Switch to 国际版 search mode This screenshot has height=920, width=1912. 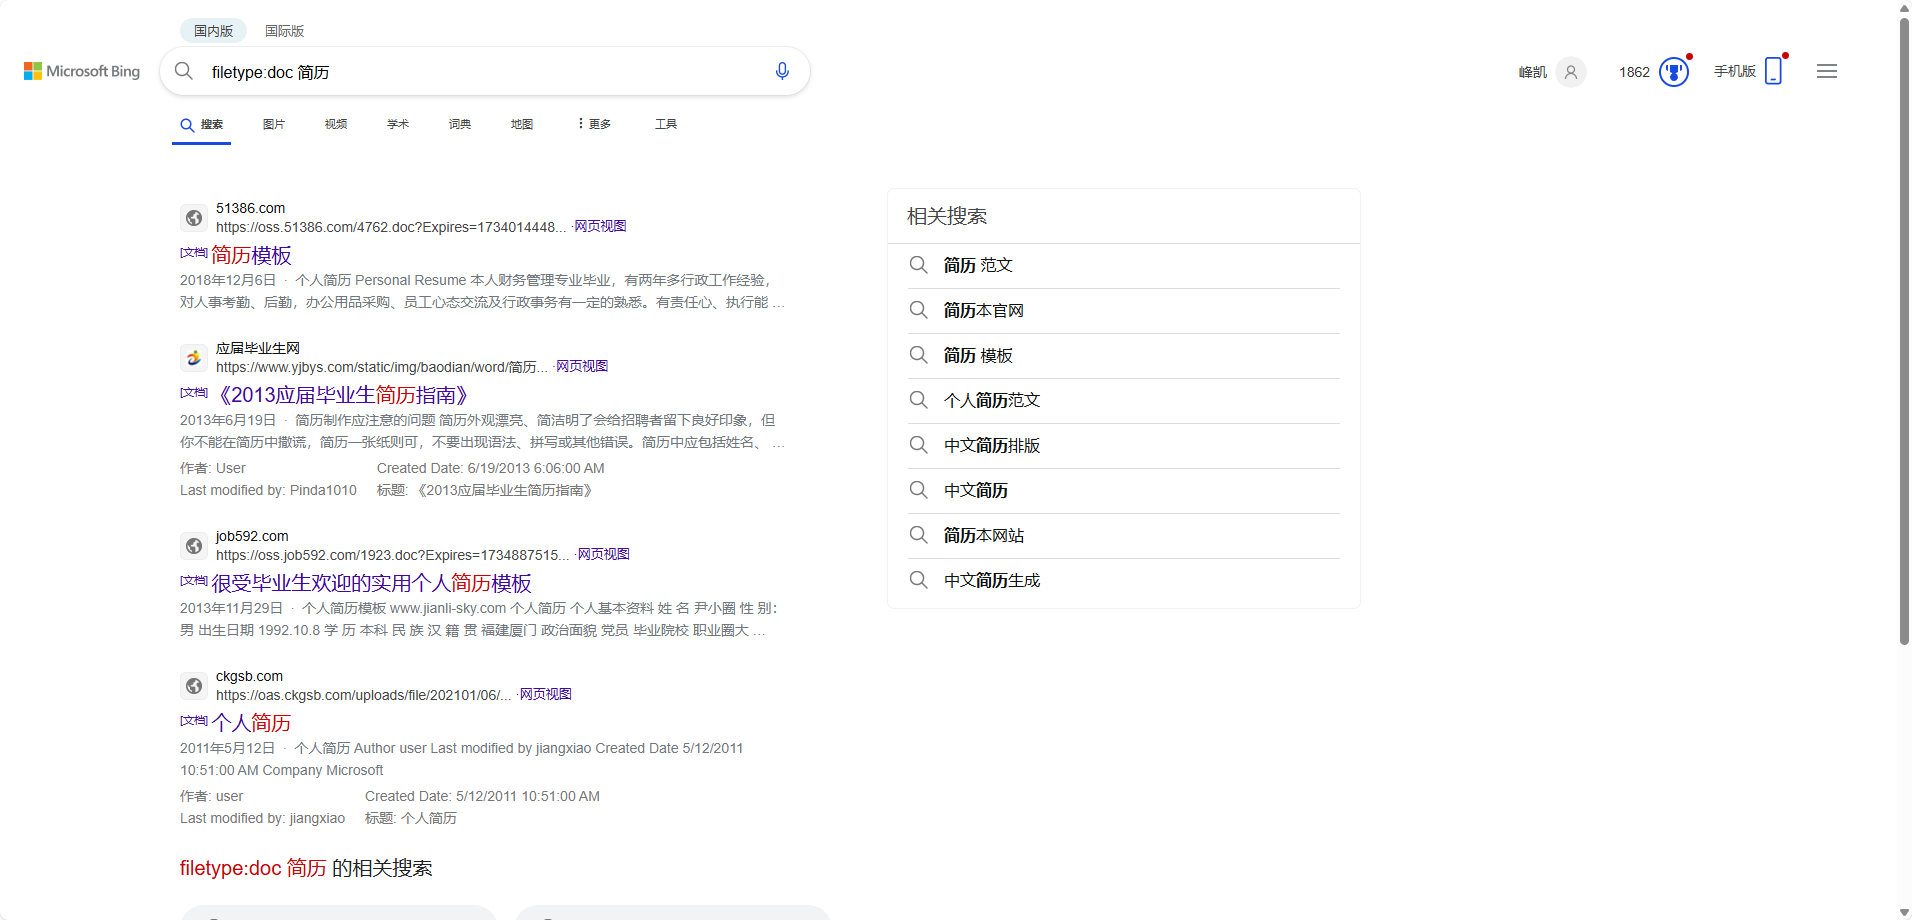[x=284, y=31]
